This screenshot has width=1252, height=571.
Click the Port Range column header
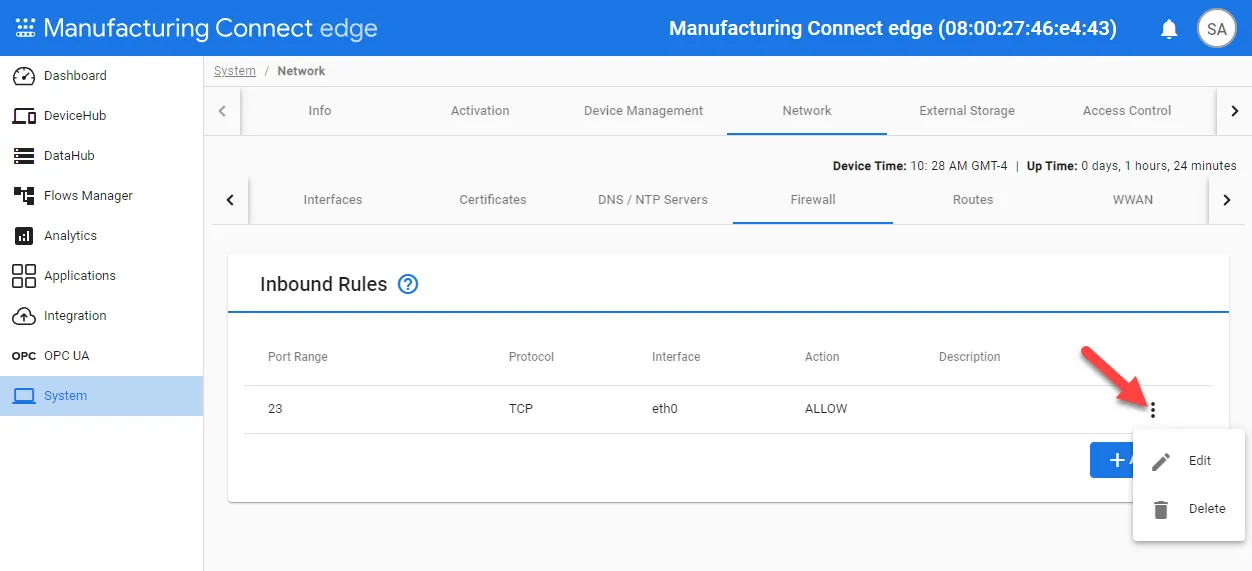click(x=298, y=357)
